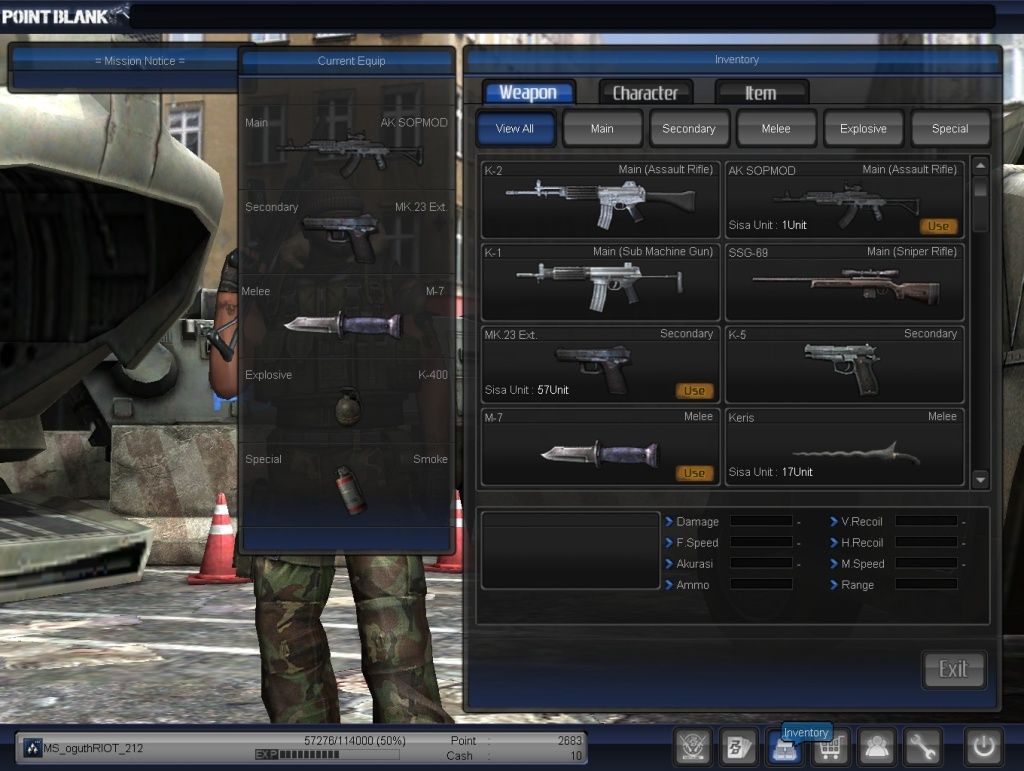Select the Keris melee weapon card
1024x771 pixels.
(x=844, y=447)
